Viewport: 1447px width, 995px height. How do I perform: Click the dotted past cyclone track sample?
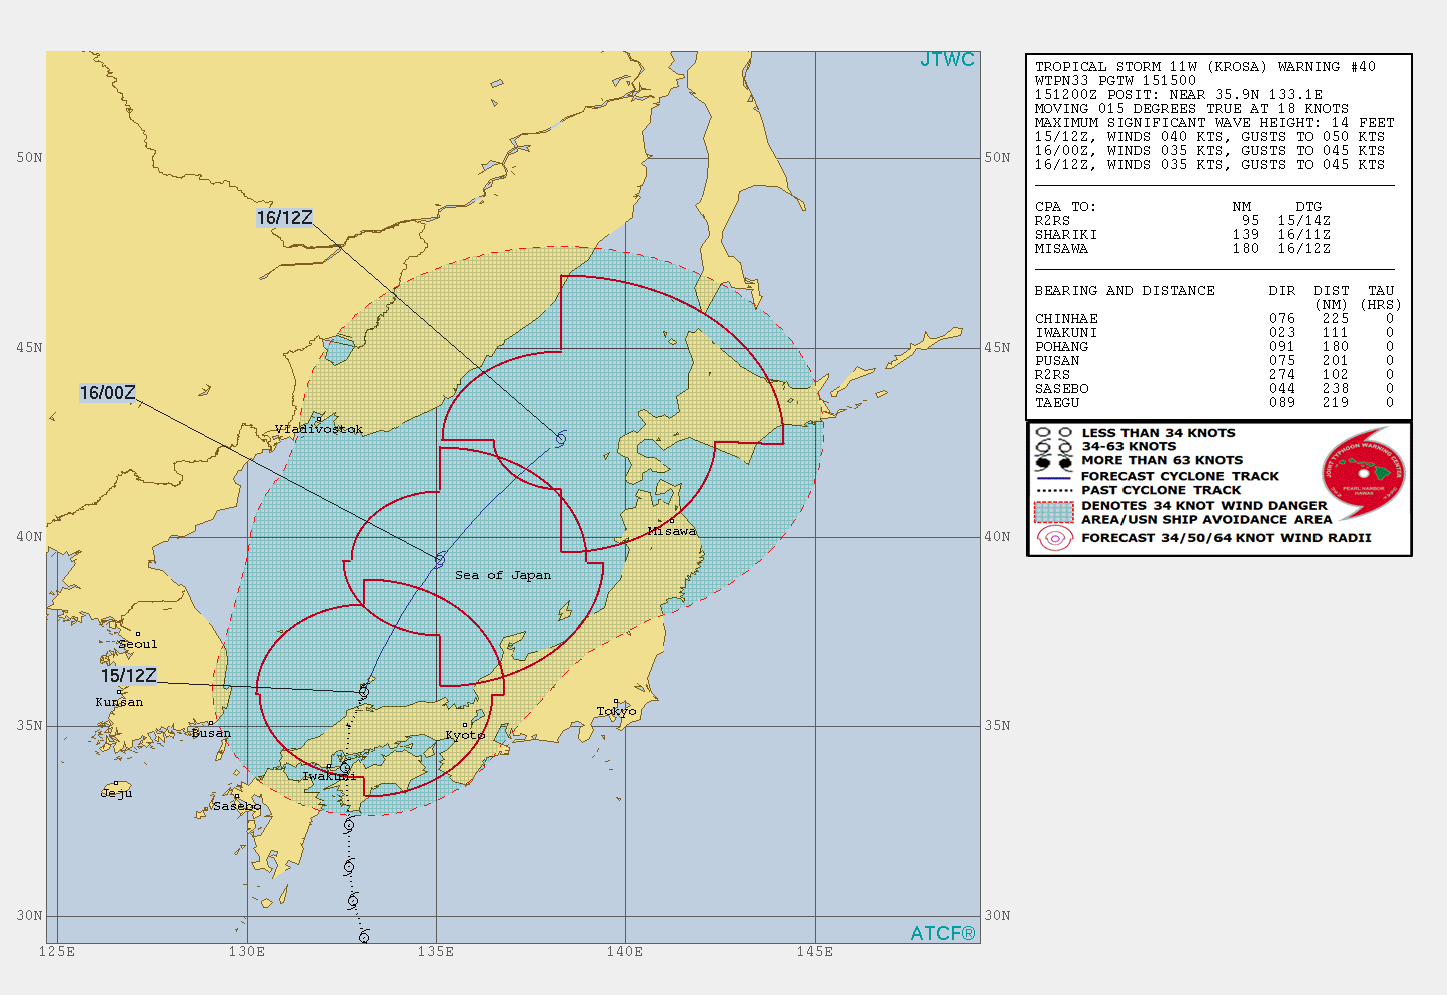1054,491
